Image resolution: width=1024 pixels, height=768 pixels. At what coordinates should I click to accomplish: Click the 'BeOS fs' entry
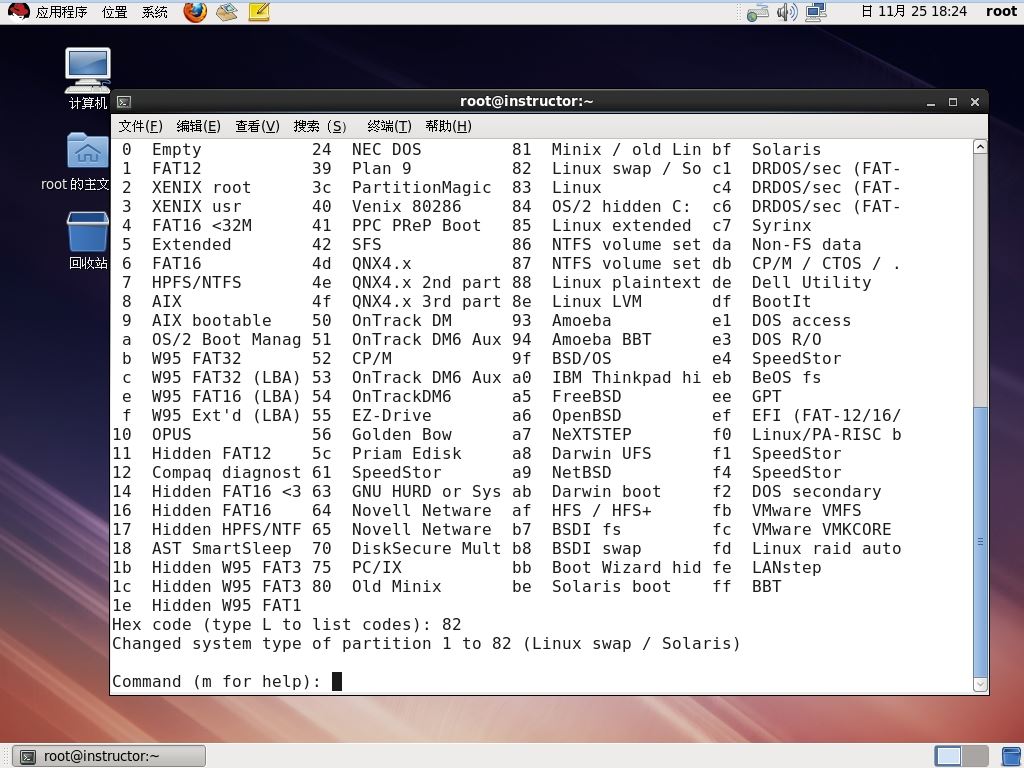(x=786, y=377)
